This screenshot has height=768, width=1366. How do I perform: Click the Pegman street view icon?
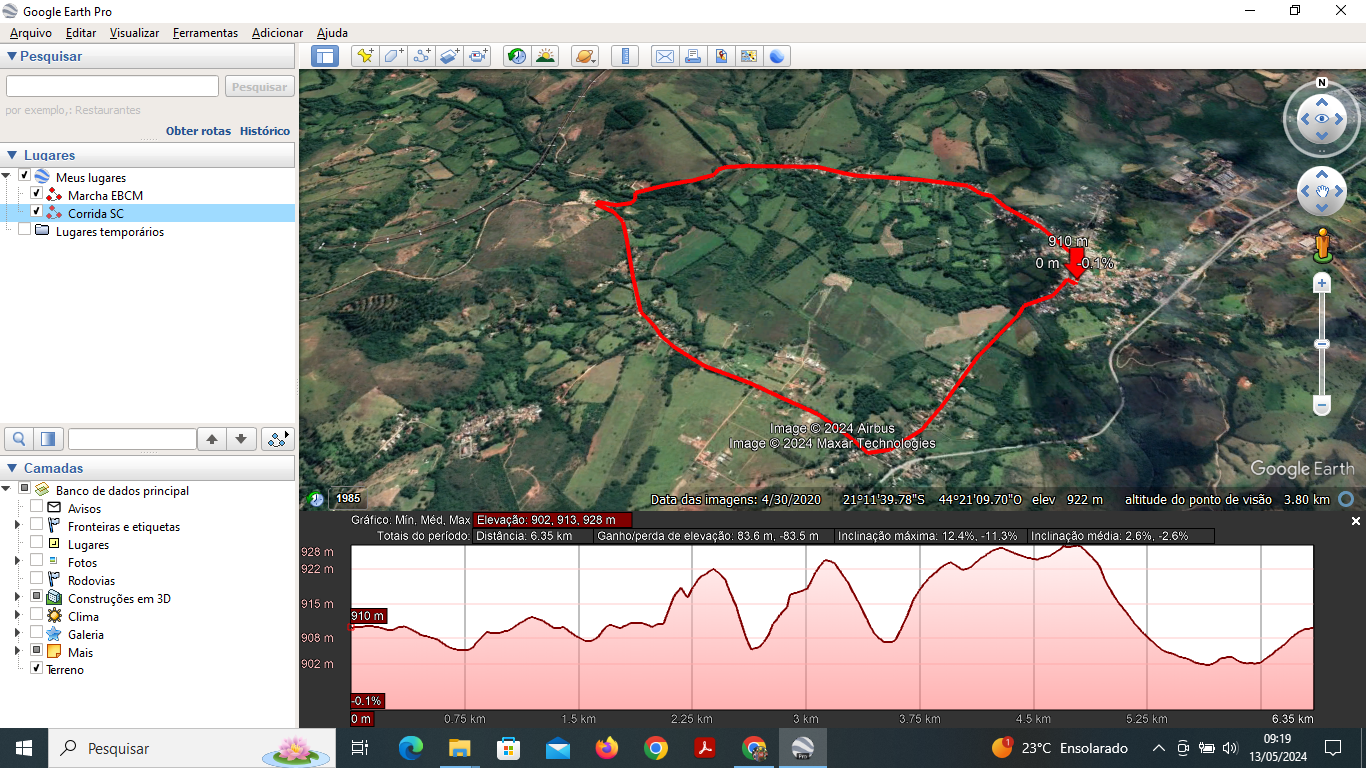pyautogui.click(x=1322, y=244)
